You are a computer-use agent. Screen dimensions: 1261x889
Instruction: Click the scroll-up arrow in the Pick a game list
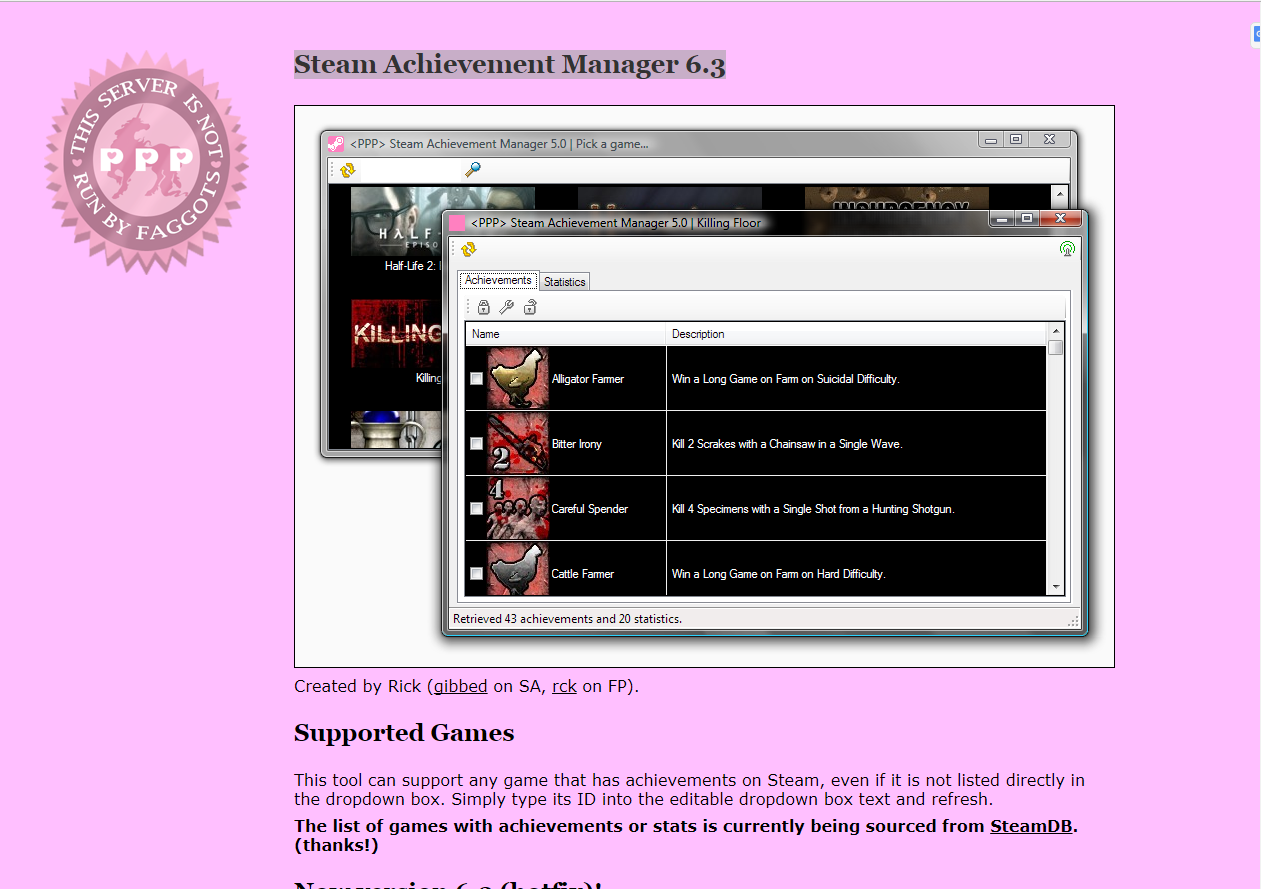point(1060,193)
